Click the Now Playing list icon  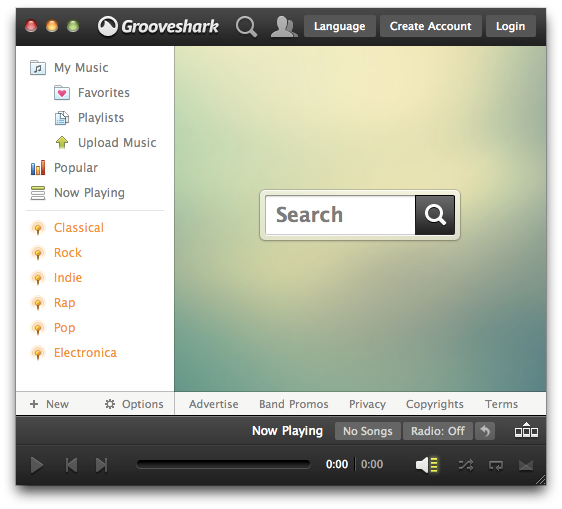pos(38,193)
